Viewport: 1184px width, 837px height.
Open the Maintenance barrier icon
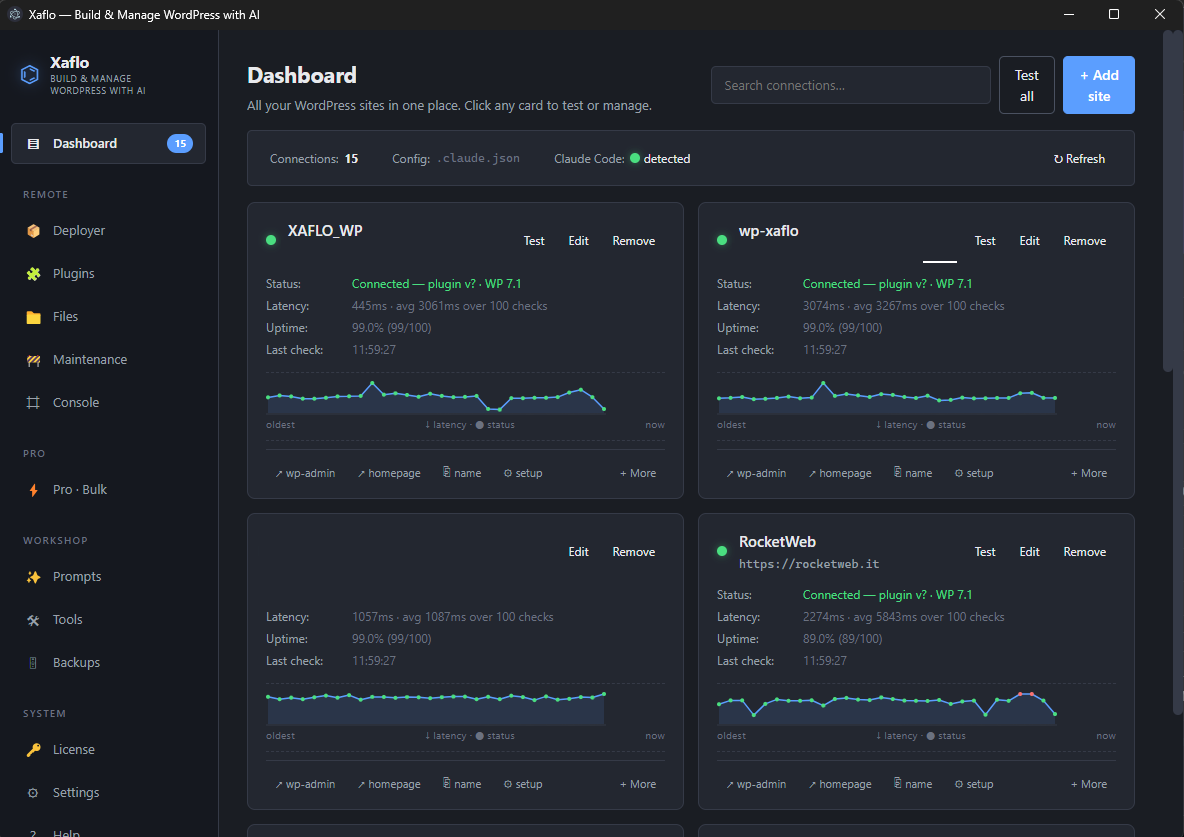coord(33,360)
